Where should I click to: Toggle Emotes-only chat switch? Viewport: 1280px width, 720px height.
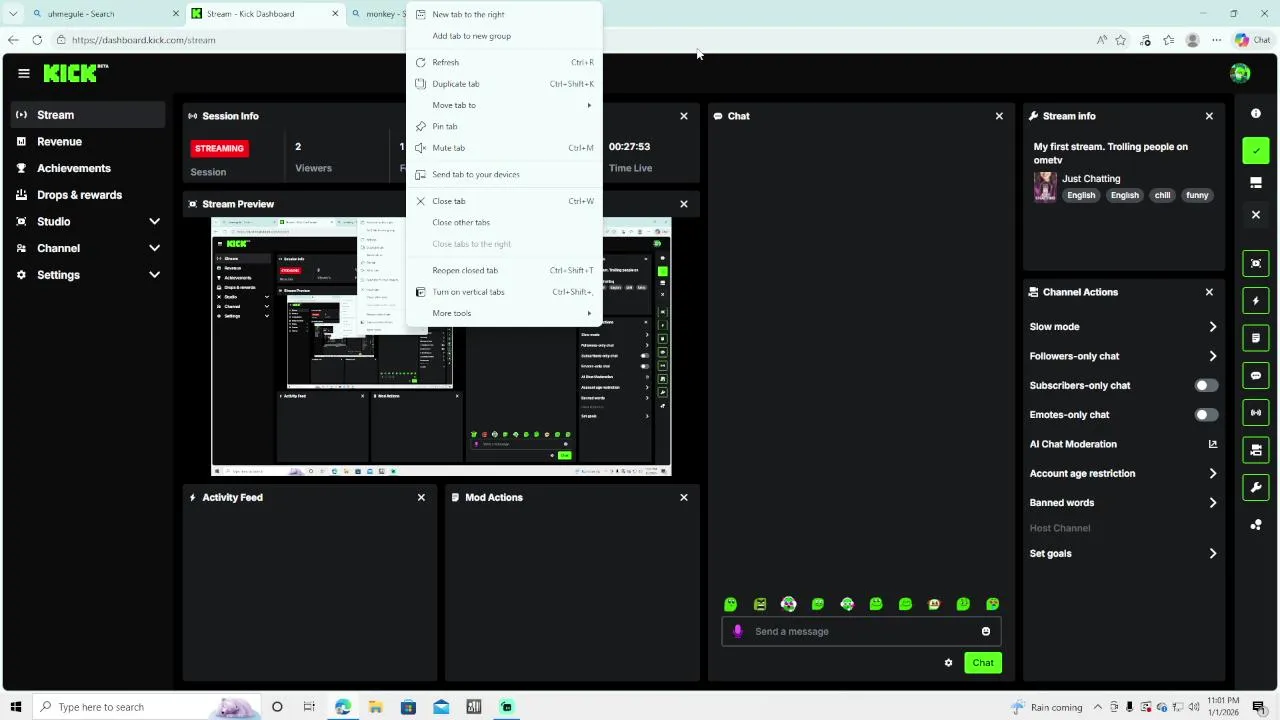pyautogui.click(x=1207, y=415)
